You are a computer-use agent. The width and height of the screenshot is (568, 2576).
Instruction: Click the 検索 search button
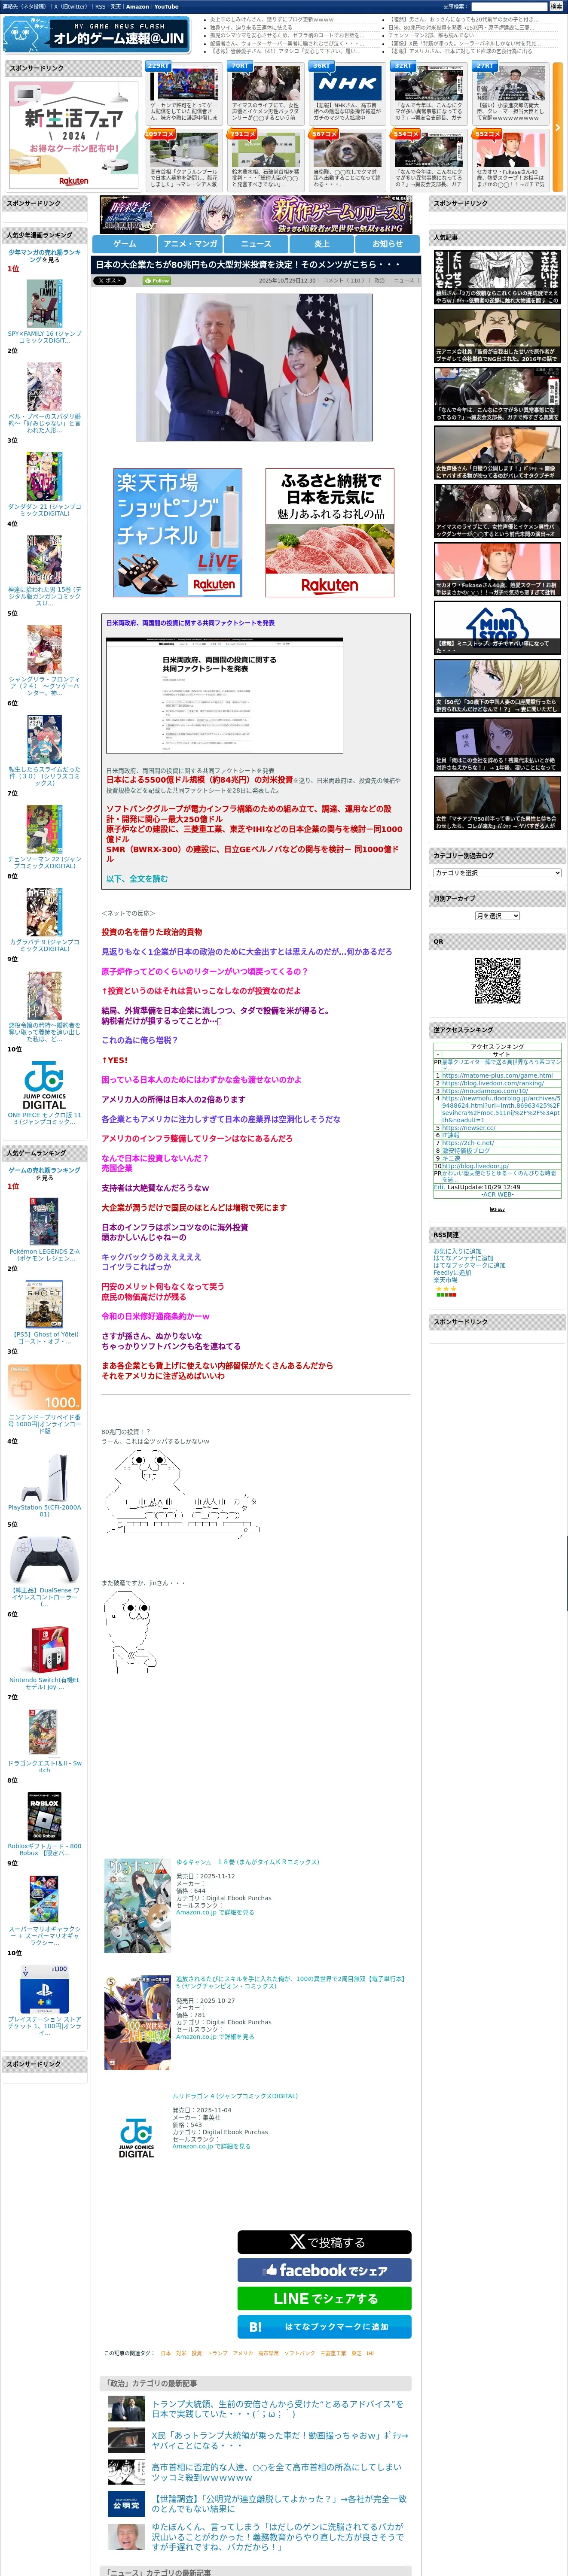pos(556,6)
